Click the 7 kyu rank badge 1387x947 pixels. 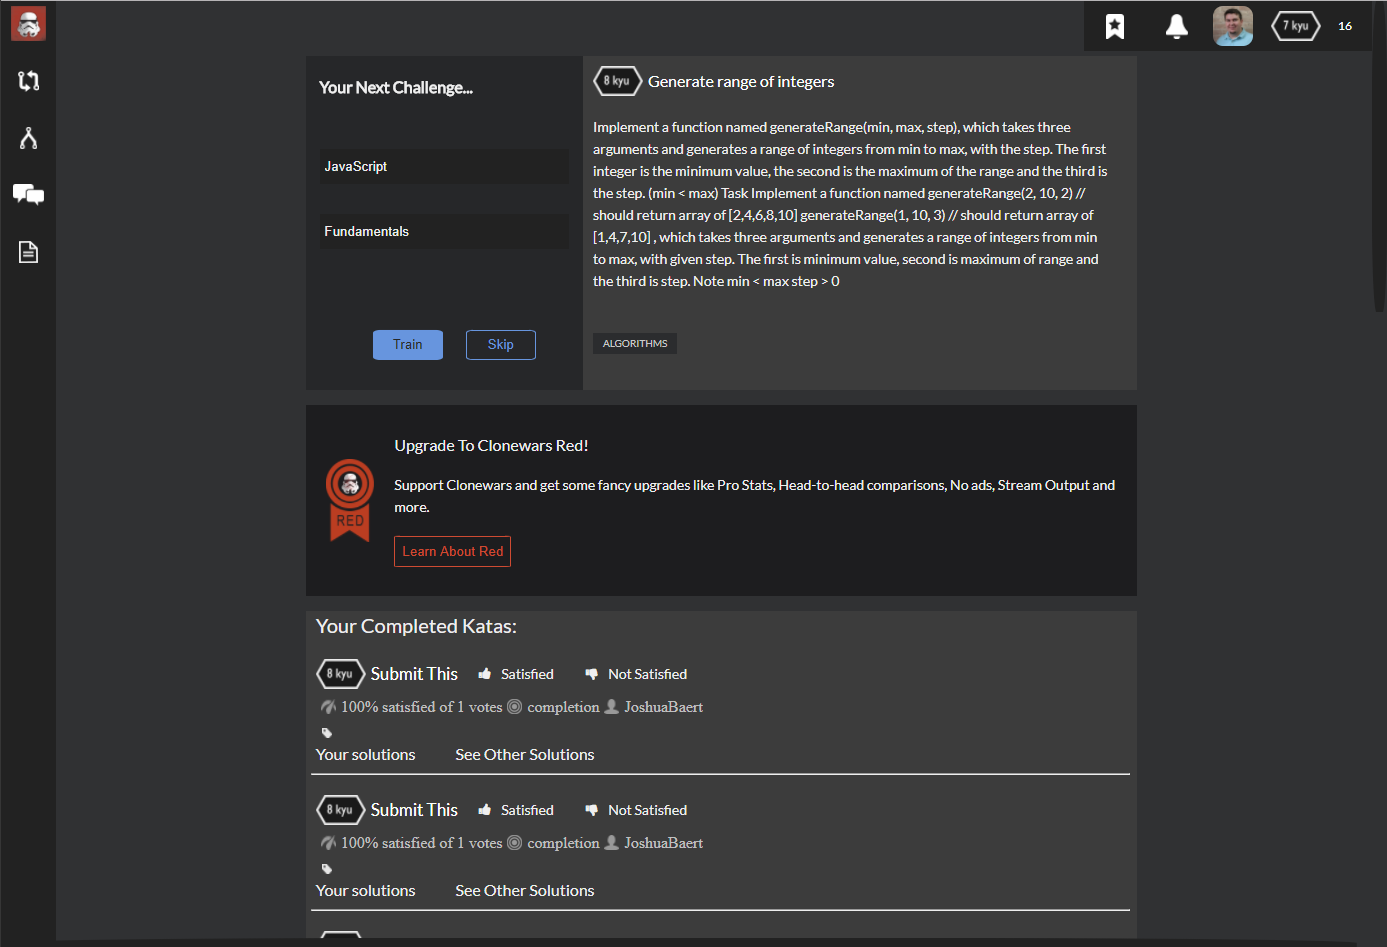coord(1295,26)
